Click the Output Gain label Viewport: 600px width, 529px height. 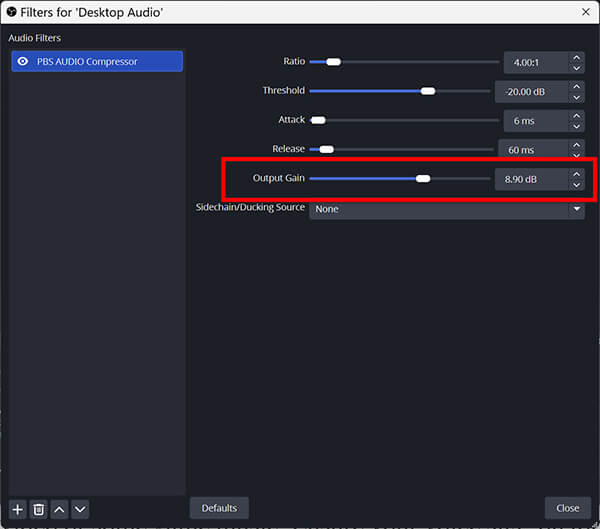pyautogui.click(x=279, y=178)
